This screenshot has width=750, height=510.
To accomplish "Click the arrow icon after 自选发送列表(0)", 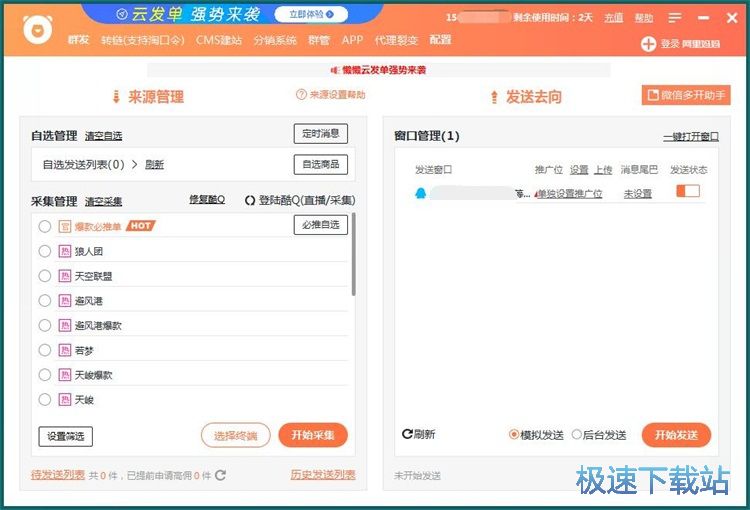I will click(134, 165).
